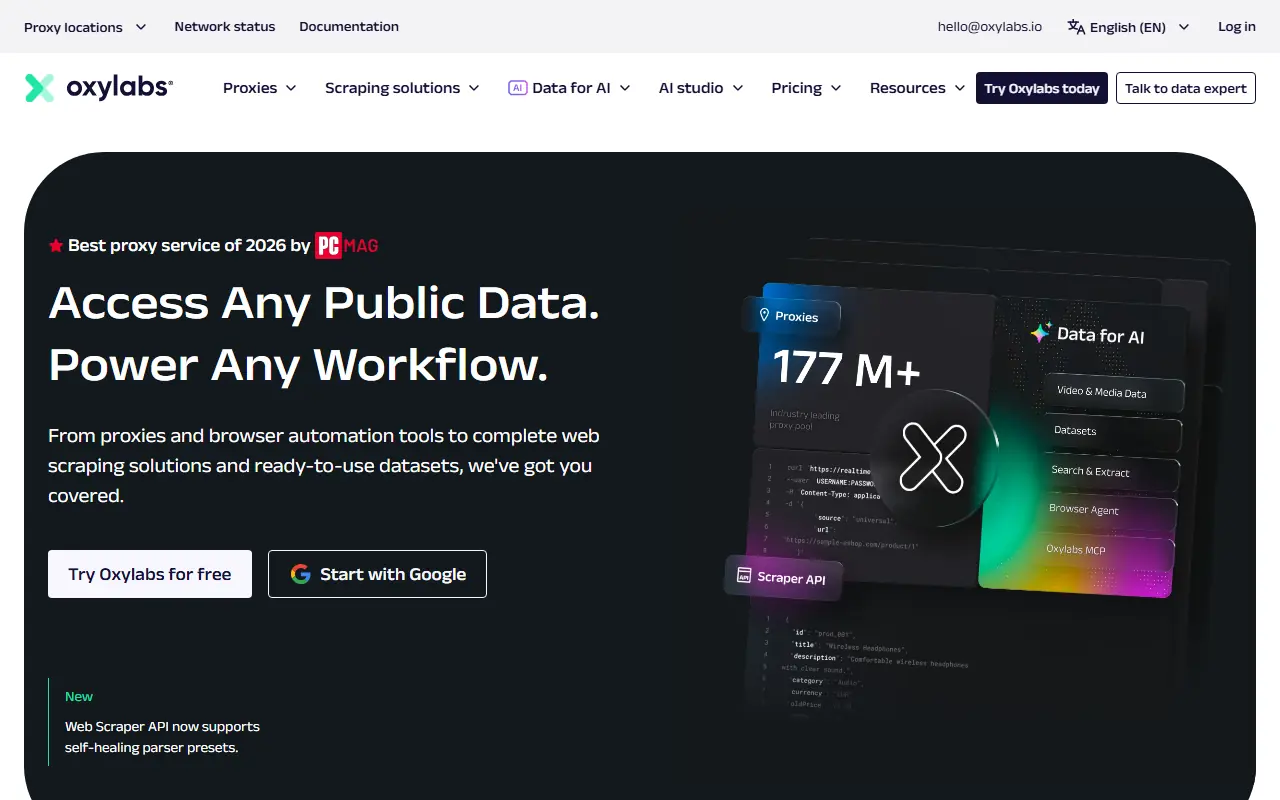This screenshot has width=1280, height=800.
Task: Click the sparkle icon on Data for AI card
Action: (x=1041, y=331)
